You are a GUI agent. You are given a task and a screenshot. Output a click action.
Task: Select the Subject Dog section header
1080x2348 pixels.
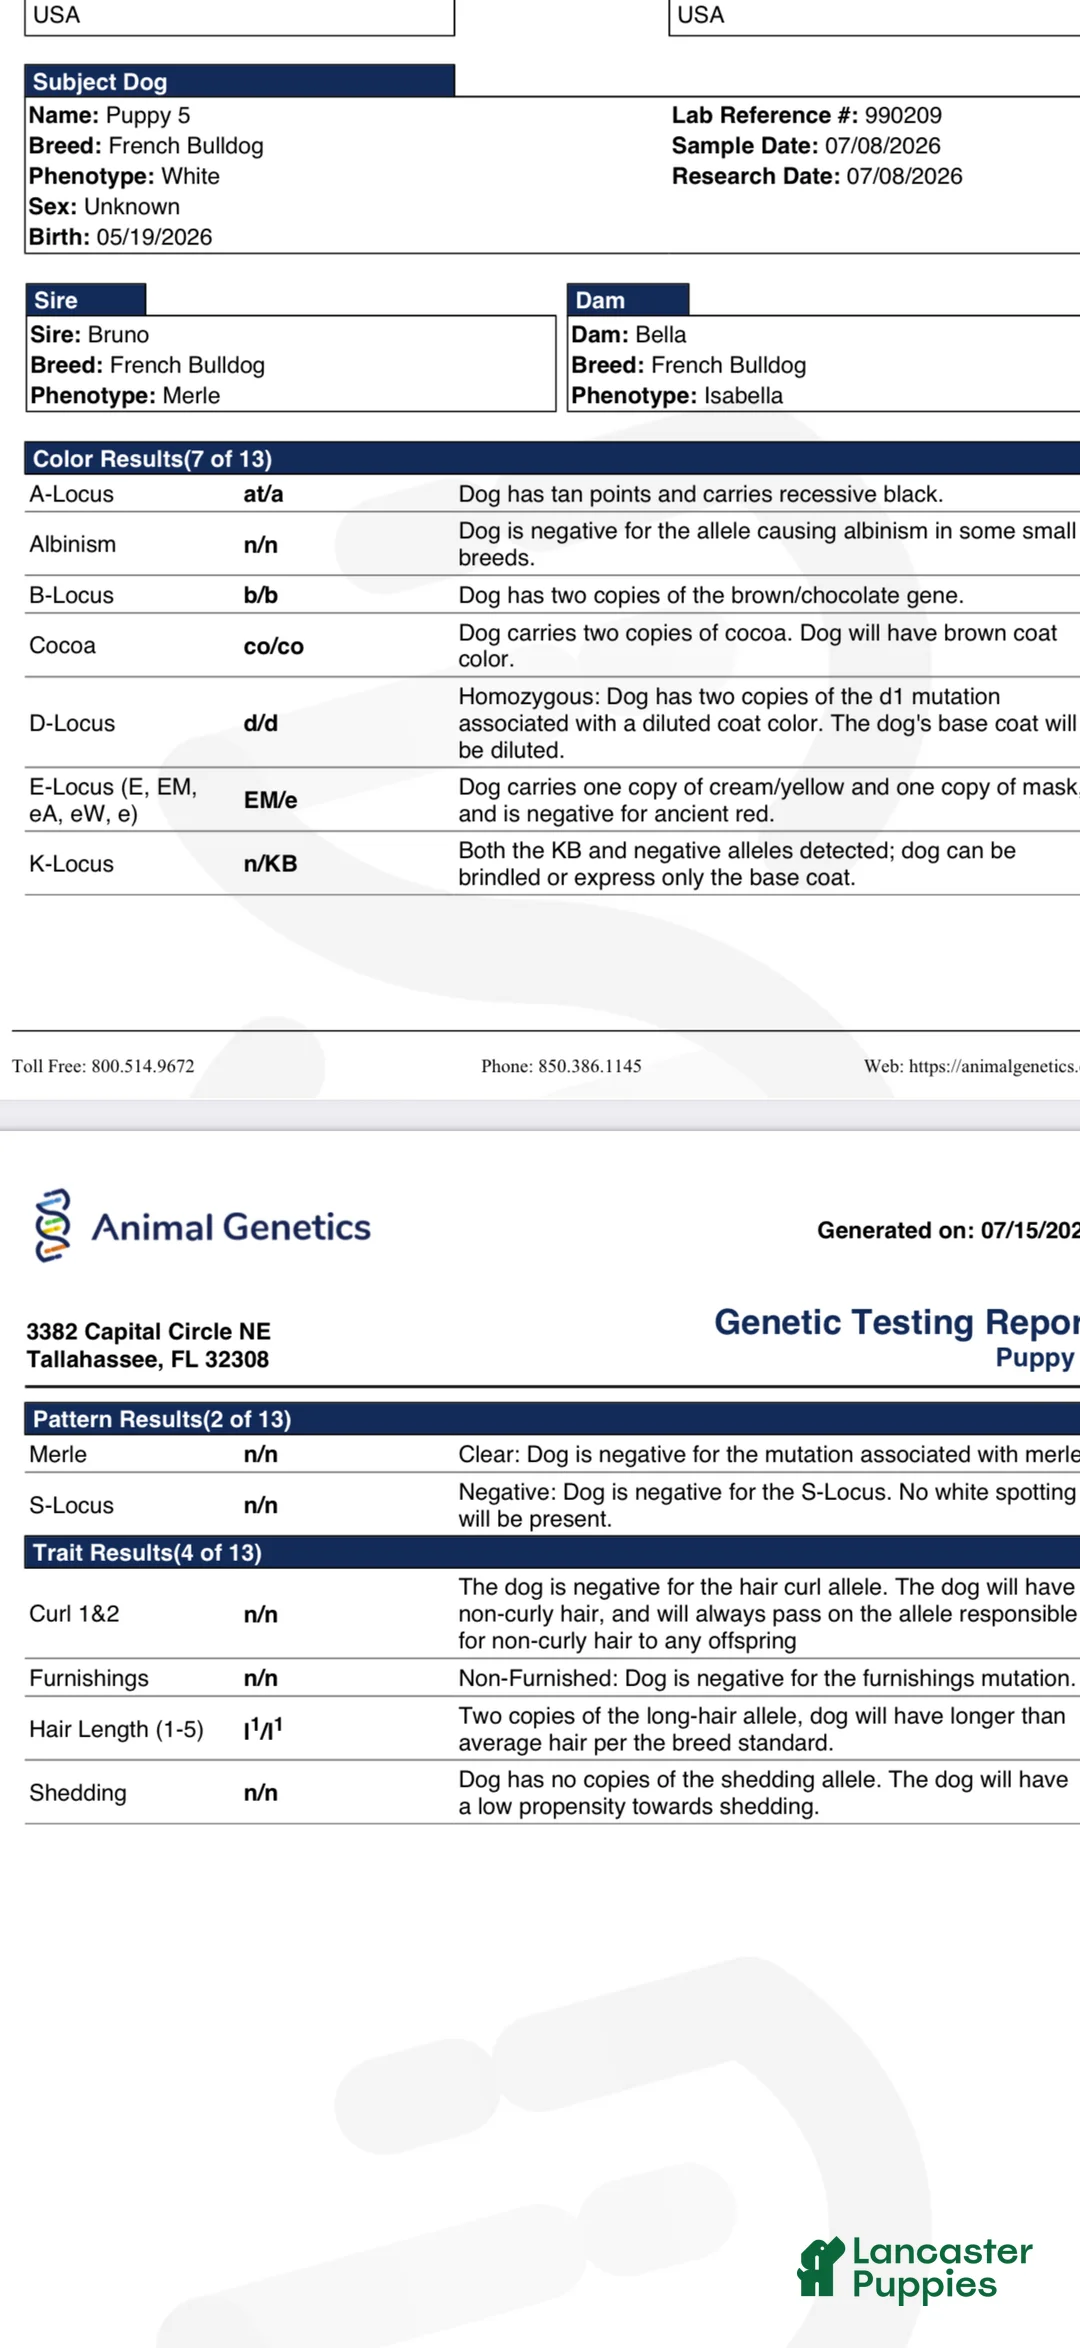[240, 81]
